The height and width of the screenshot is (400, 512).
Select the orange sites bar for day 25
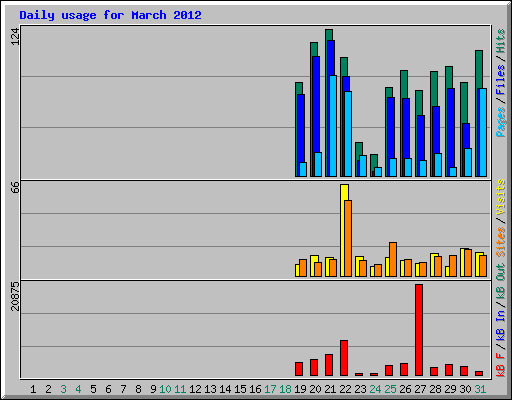tap(393, 259)
